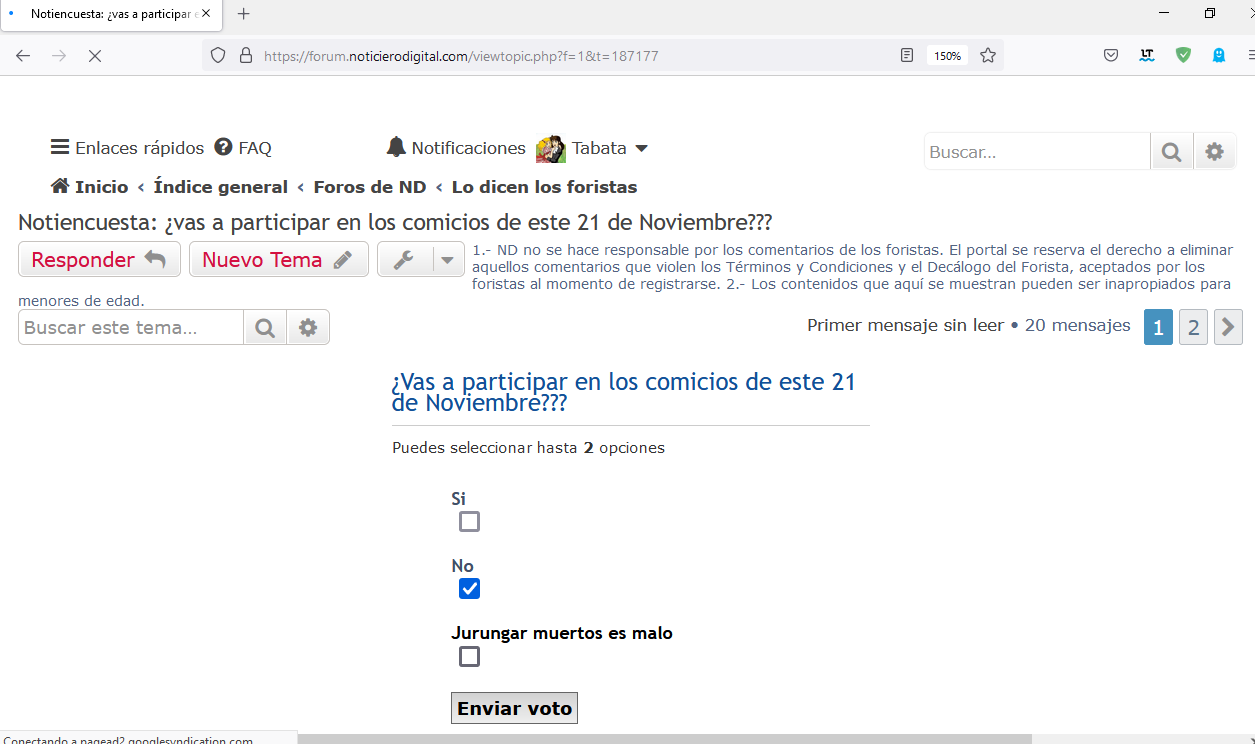
Task: Click the browser forward arrow
Action: point(59,56)
